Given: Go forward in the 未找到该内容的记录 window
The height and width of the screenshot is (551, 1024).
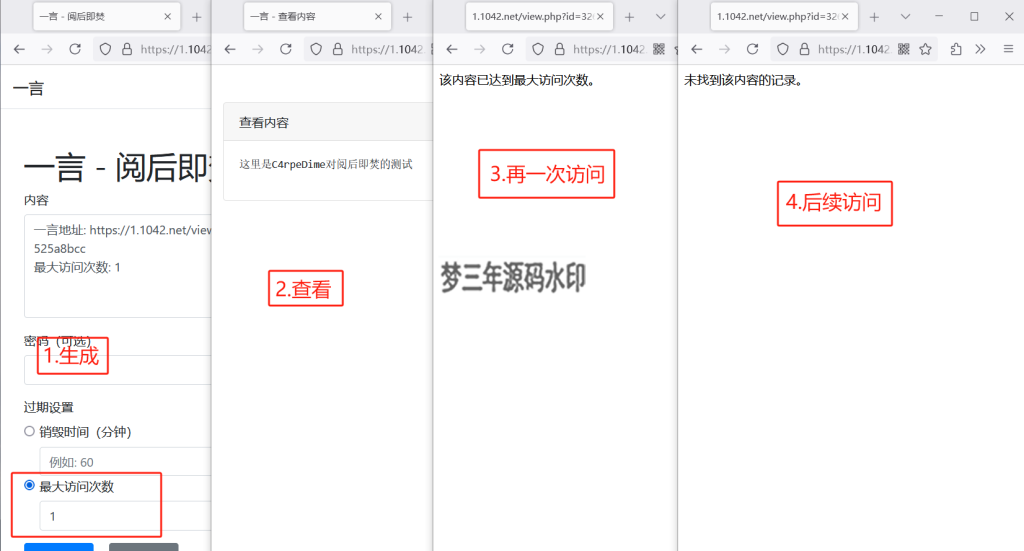Looking at the screenshot, I should click(x=725, y=49).
